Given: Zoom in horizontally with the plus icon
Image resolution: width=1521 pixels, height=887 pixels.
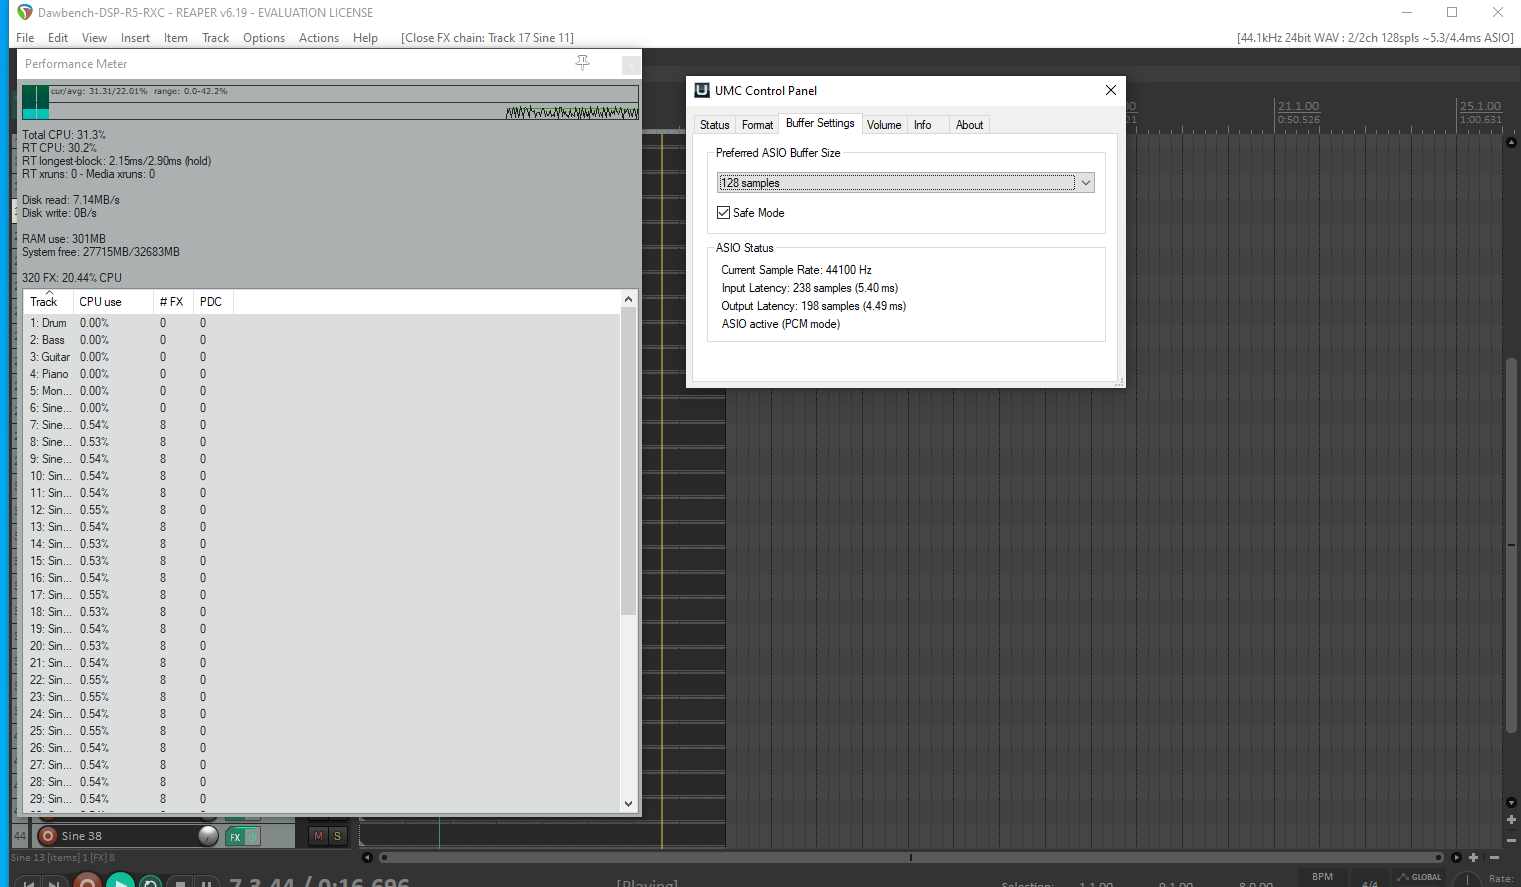Looking at the screenshot, I should [1473, 857].
